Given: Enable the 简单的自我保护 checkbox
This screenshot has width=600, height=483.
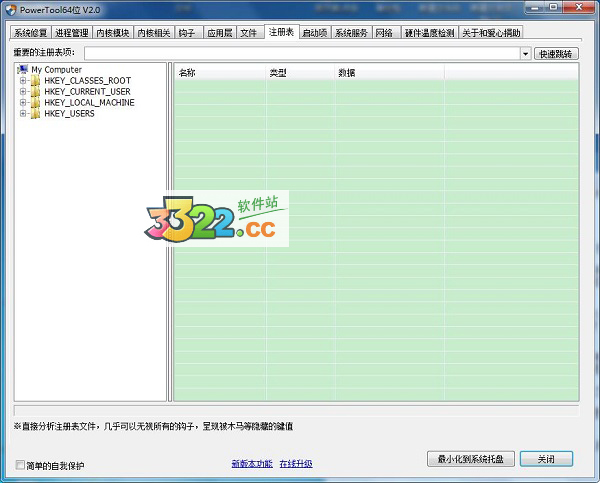Looking at the screenshot, I should click(20, 465).
